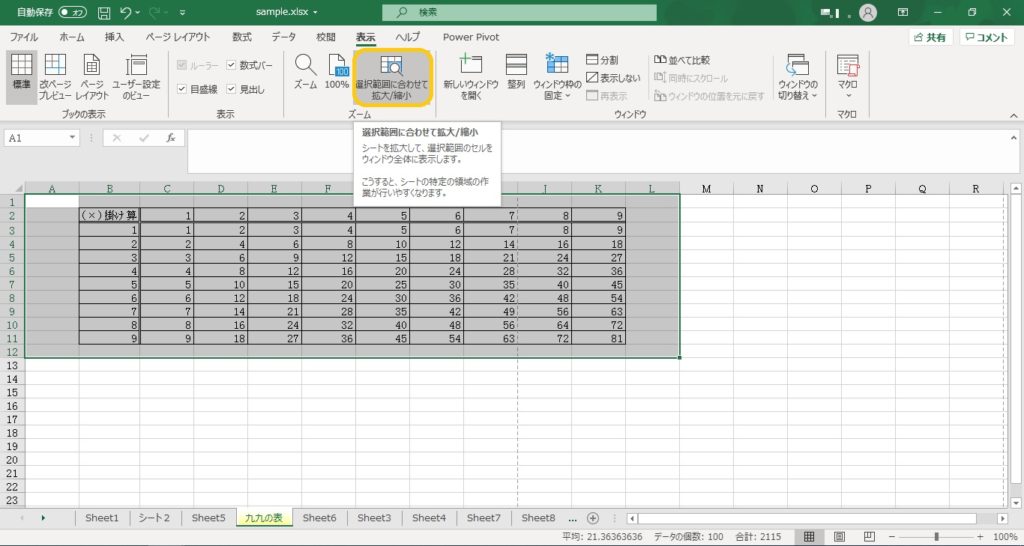
Task: Toggle the AutoSave (自動保存) switch
Action: coord(72,12)
